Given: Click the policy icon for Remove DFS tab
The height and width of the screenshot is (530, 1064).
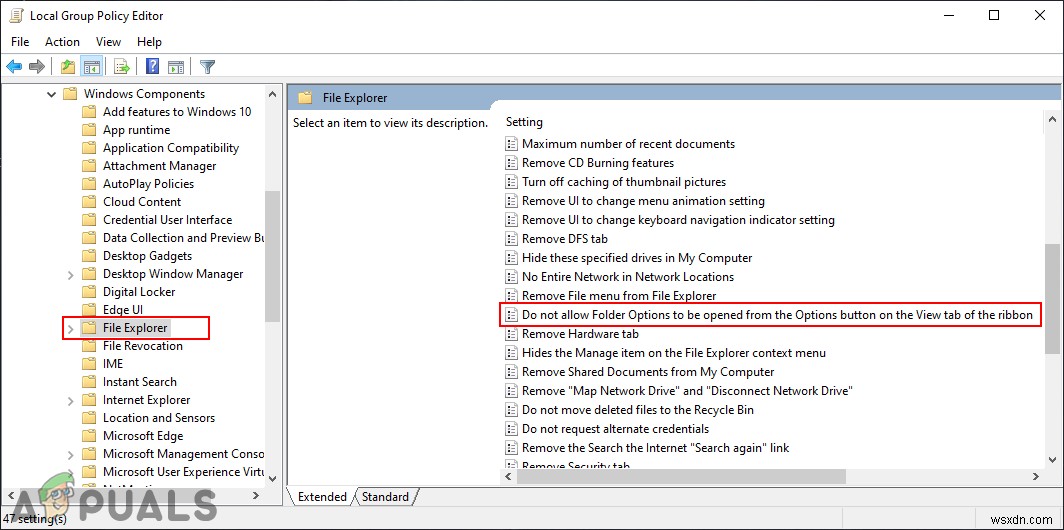Looking at the screenshot, I should click(x=512, y=239).
